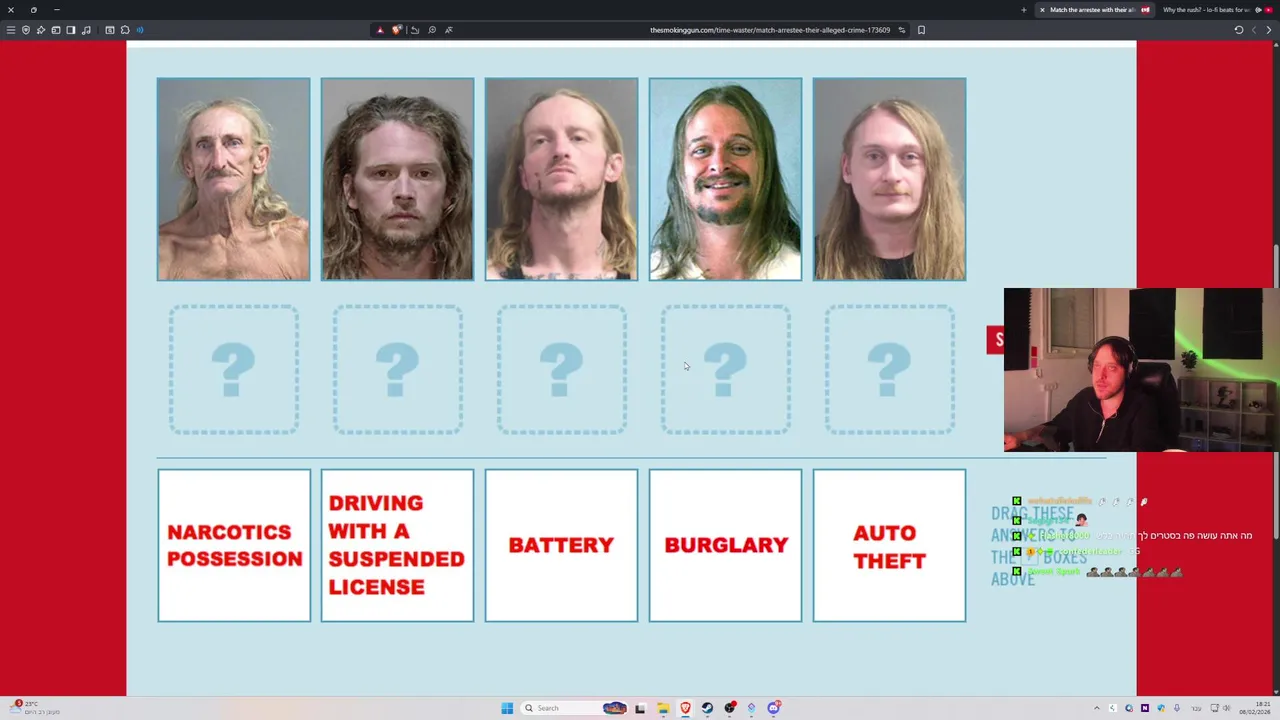This screenshot has height=720, width=1280.
Task: Click question box under fifth mugshot
Action: (x=889, y=370)
